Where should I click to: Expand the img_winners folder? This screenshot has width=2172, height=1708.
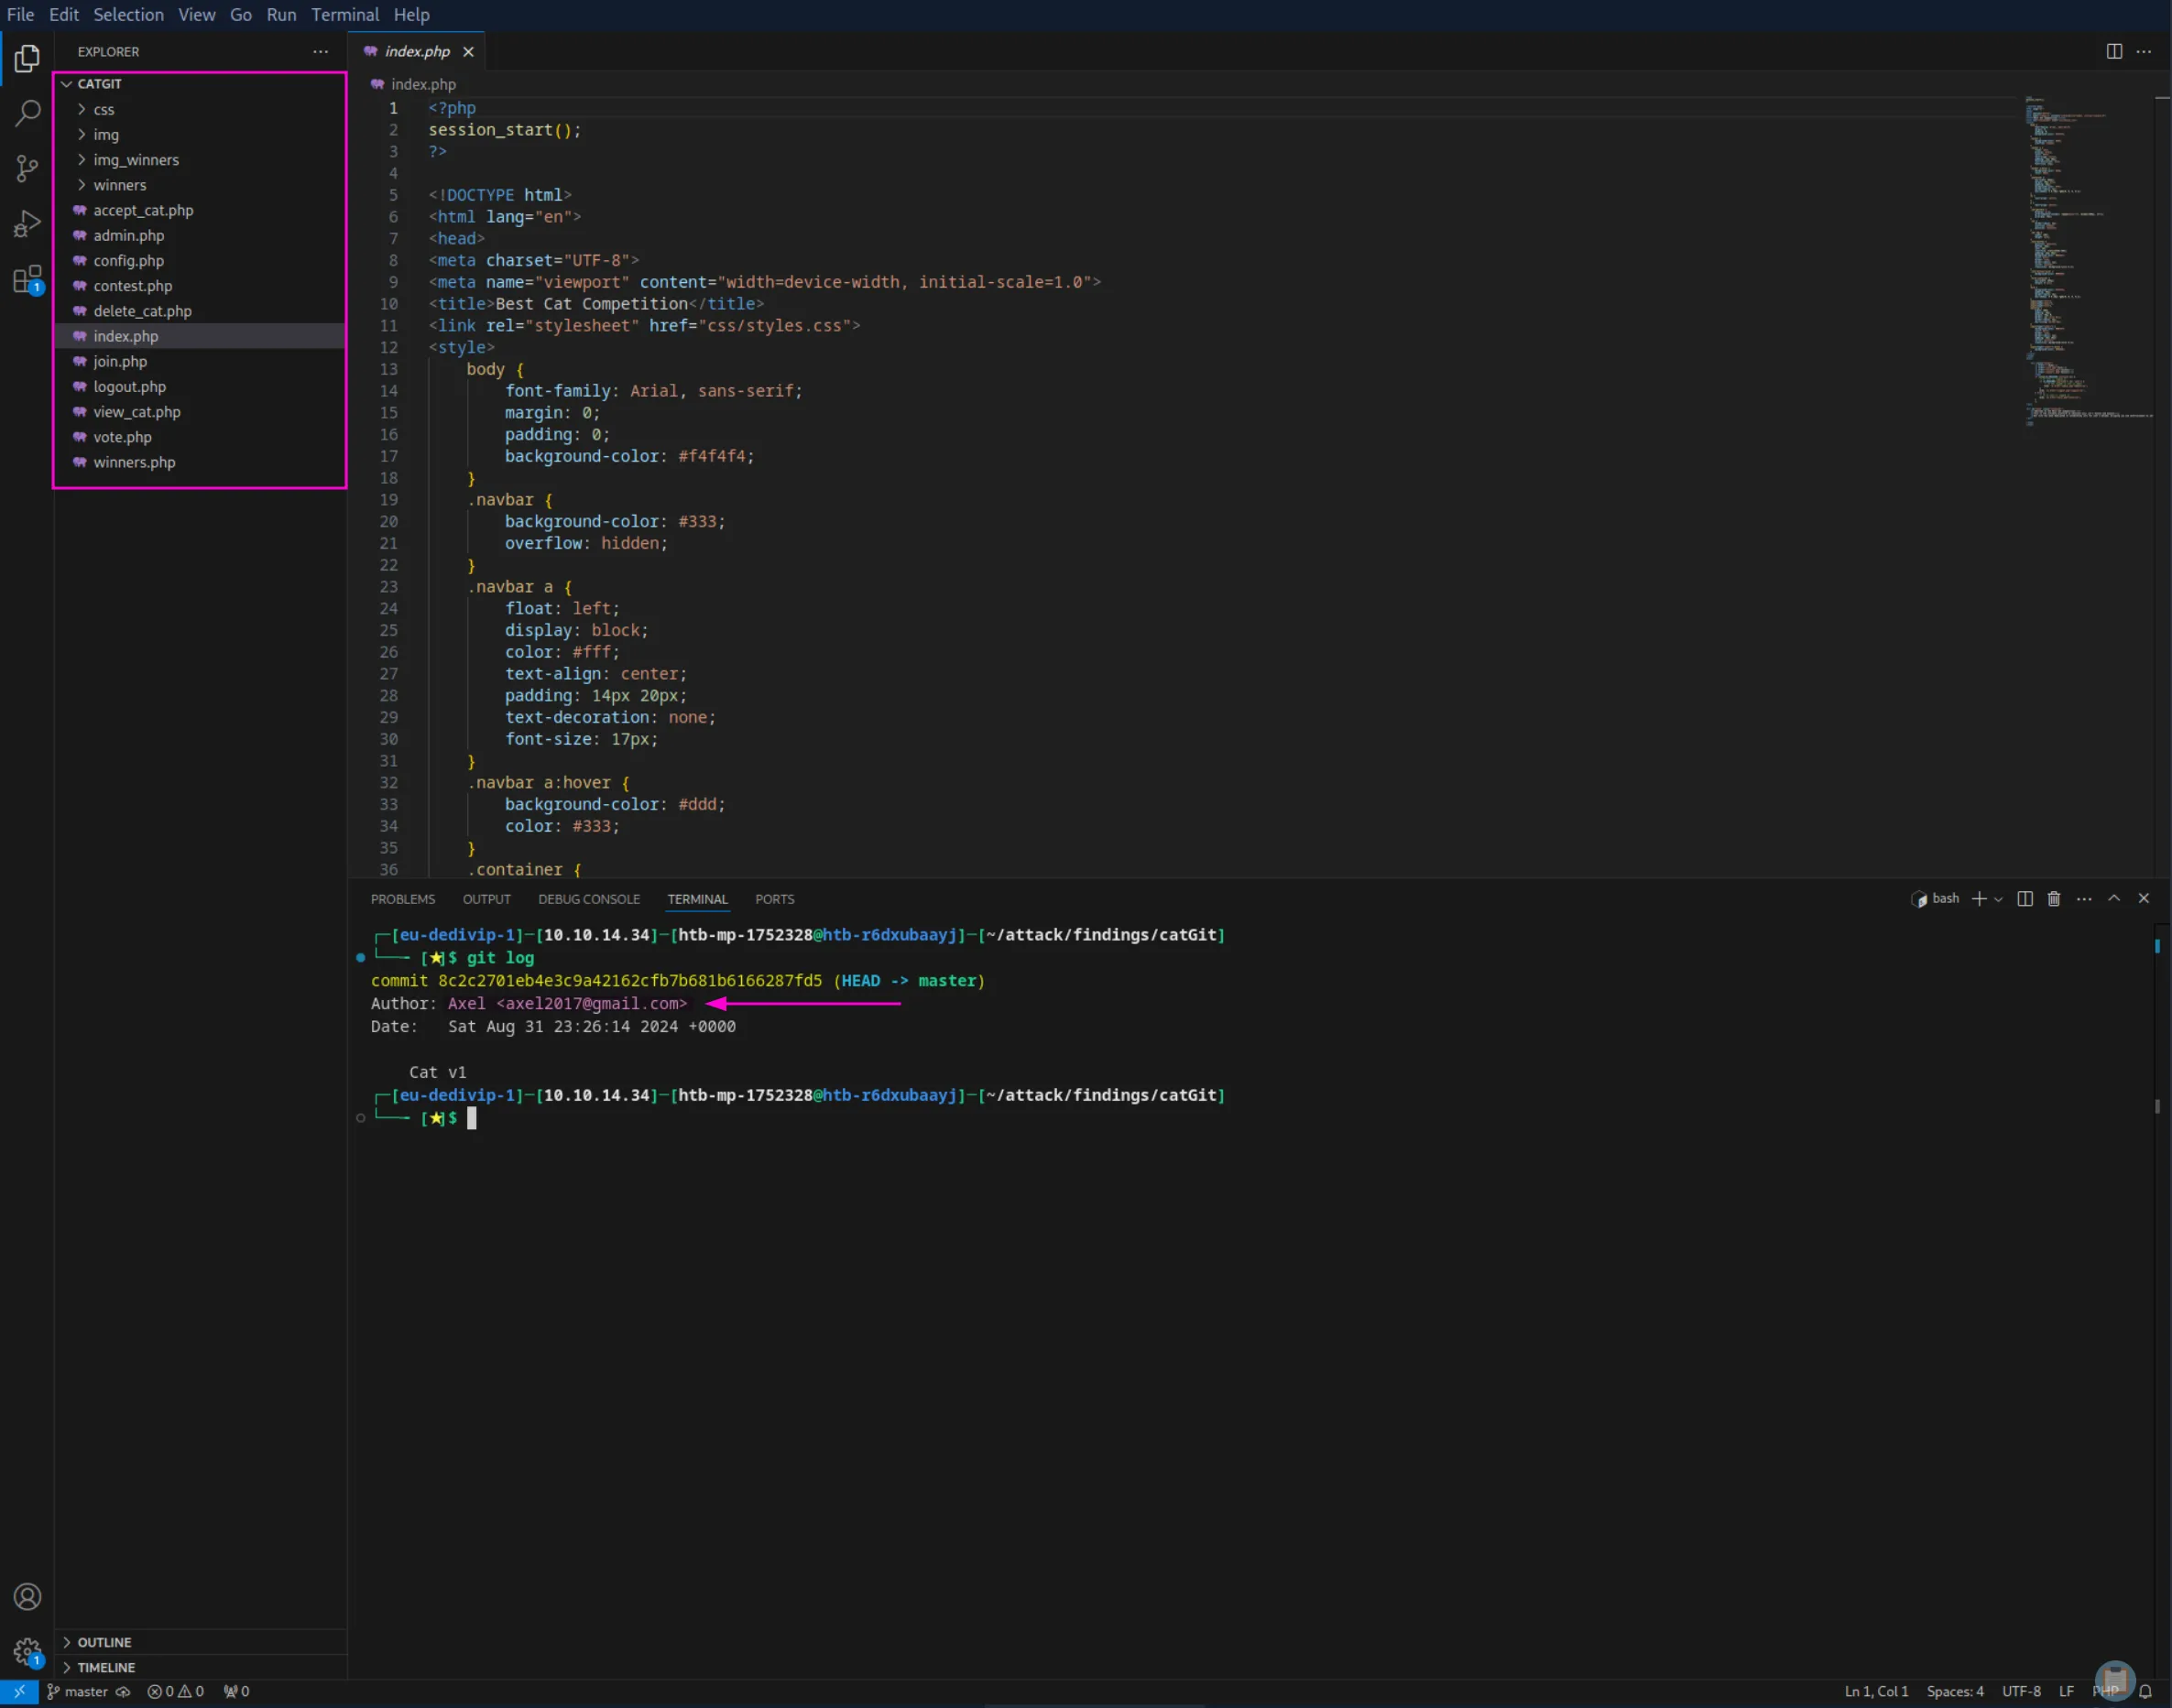click(x=200, y=160)
